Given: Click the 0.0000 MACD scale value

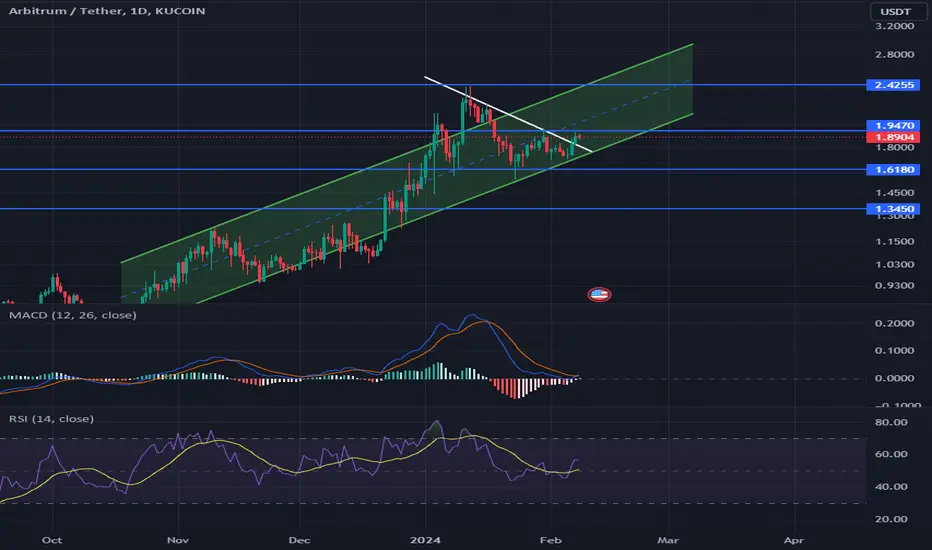Looking at the screenshot, I should [895, 378].
